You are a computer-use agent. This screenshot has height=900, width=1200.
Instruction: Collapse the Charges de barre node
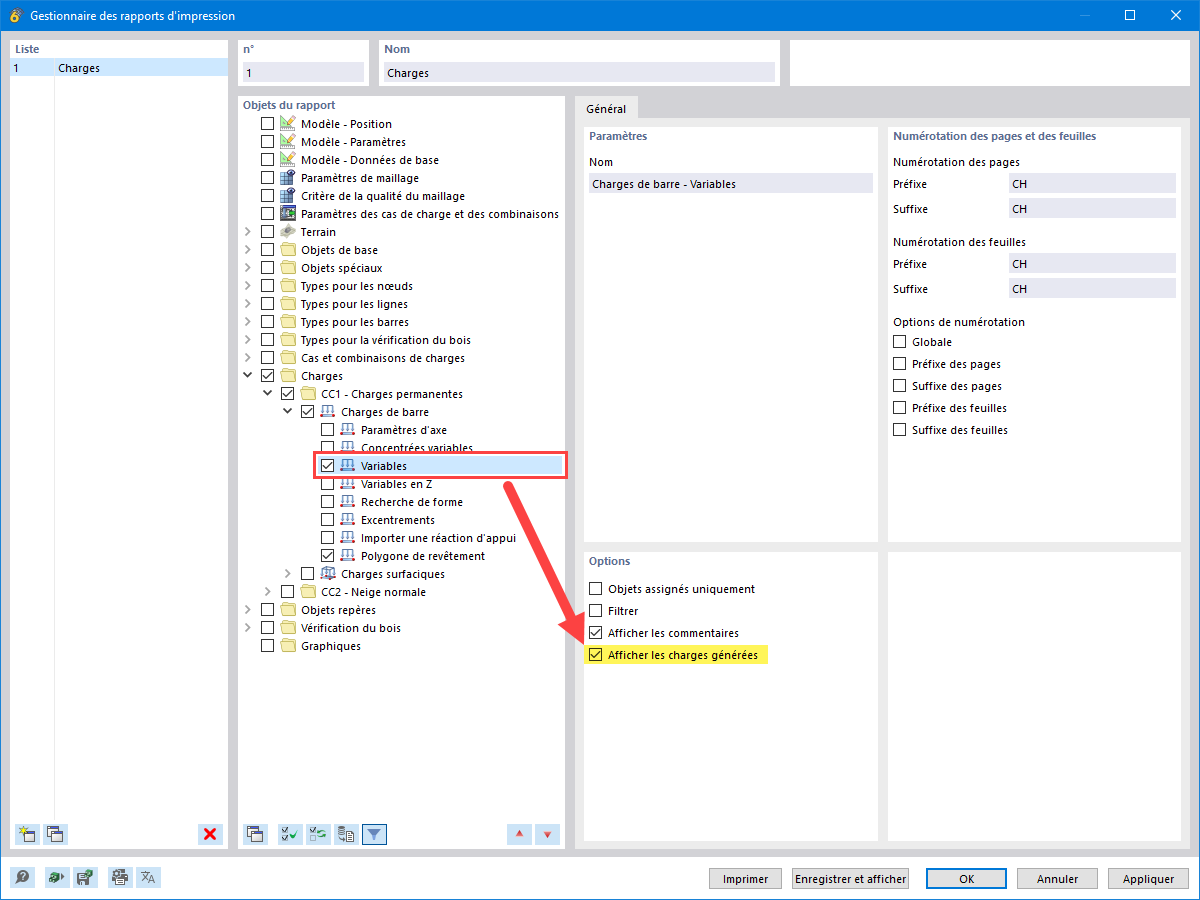288,412
